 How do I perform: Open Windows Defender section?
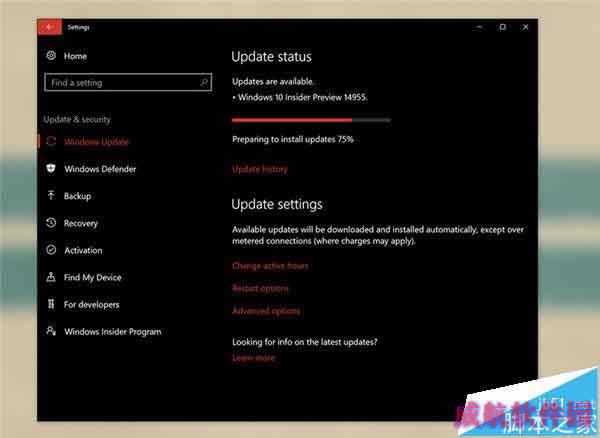point(100,169)
